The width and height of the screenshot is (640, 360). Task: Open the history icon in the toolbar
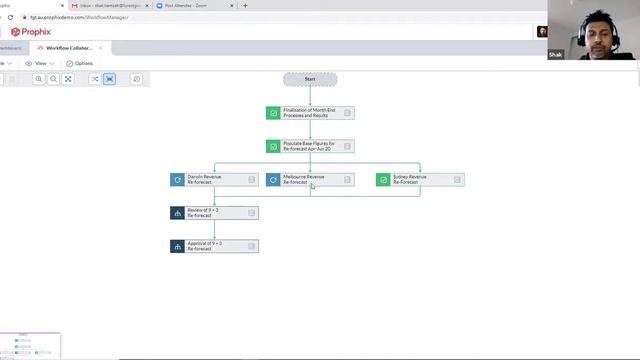137,79
